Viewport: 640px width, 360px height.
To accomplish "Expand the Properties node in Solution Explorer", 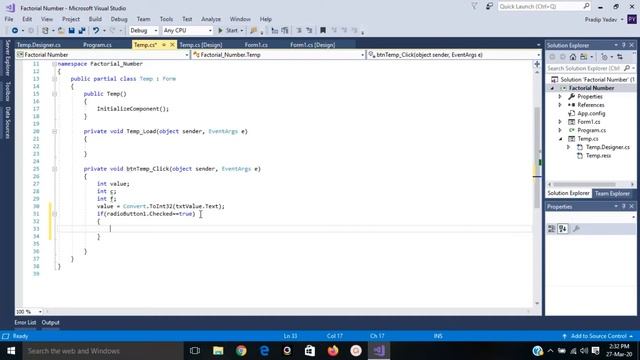I will pos(560,97).
